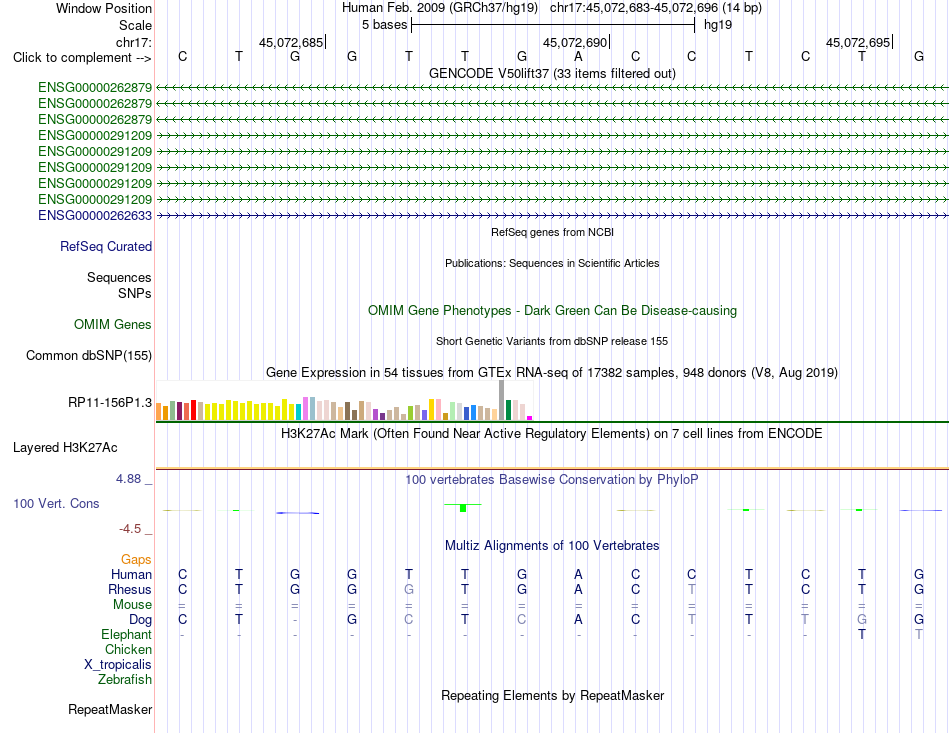The image size is (950, 733).
Task: Select the Scale track label
Action: [135, 25]
